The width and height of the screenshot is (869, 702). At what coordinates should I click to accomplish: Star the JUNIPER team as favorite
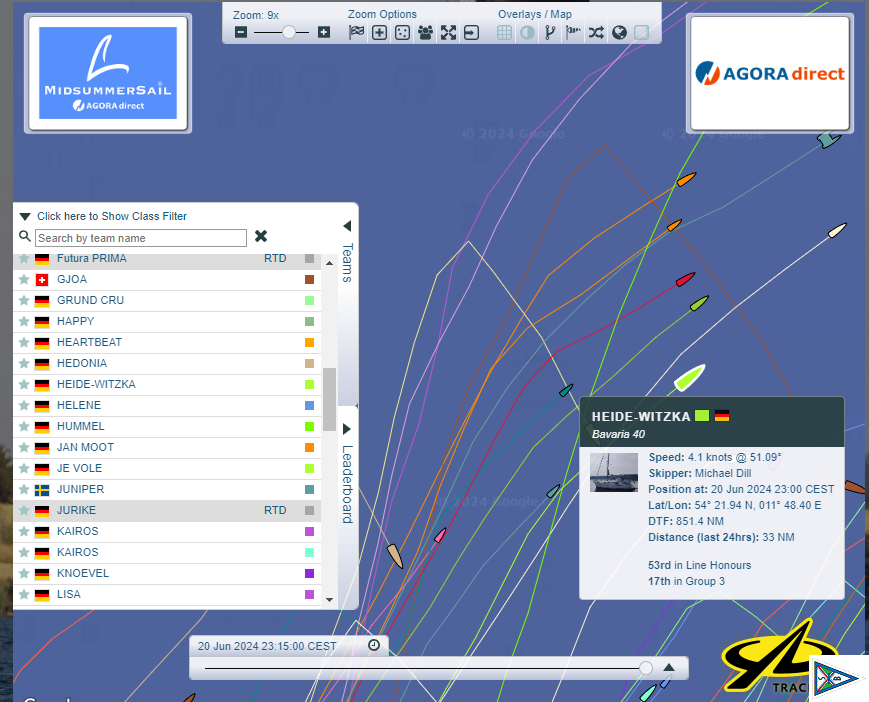tap(24, 489)
